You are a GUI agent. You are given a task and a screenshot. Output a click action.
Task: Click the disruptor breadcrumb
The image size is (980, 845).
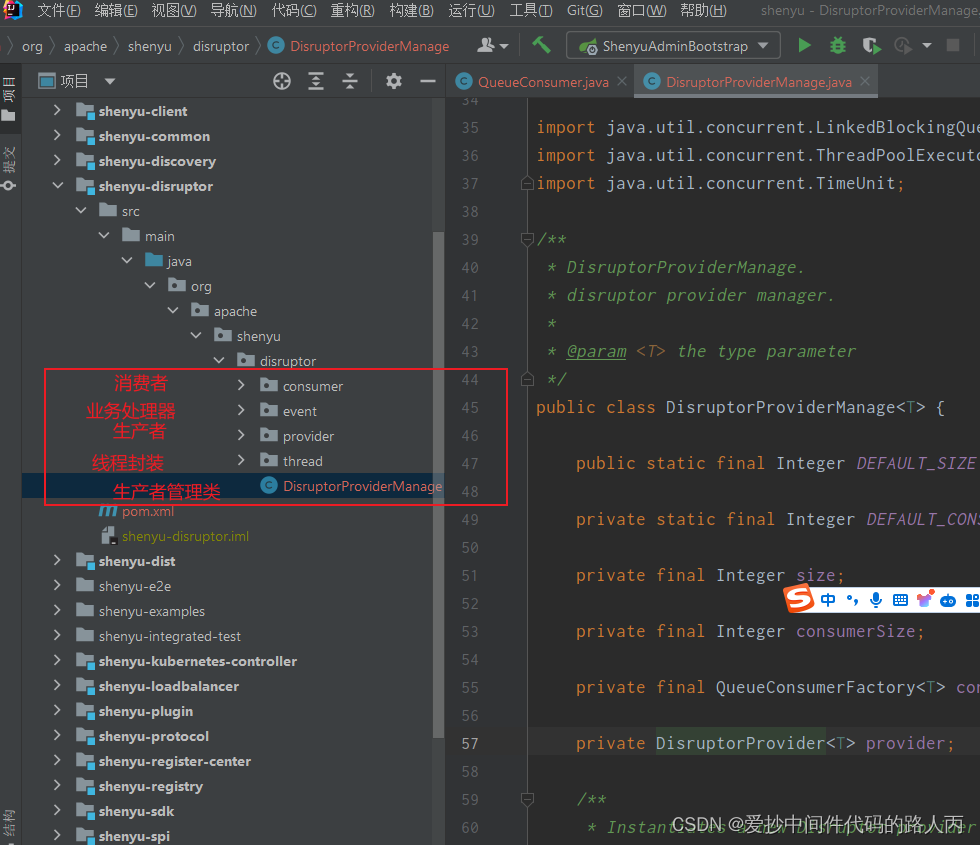coord(221,46)
